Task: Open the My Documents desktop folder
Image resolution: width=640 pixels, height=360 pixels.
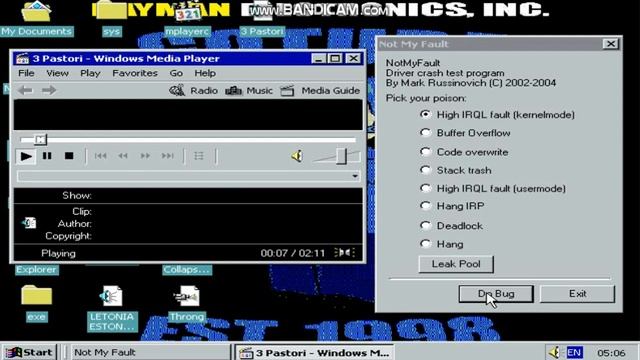Action: [36, 19]
